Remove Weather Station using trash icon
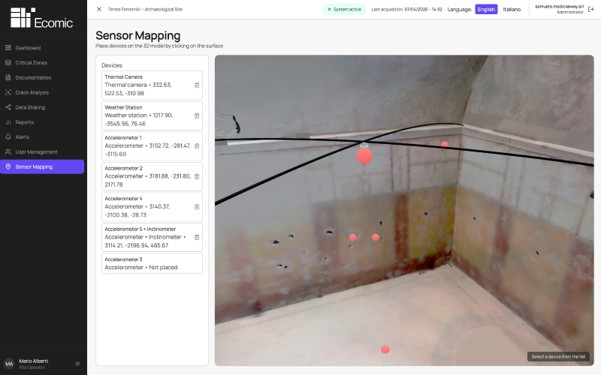Screen dimensions: 601x375 [x=197, y=115]
